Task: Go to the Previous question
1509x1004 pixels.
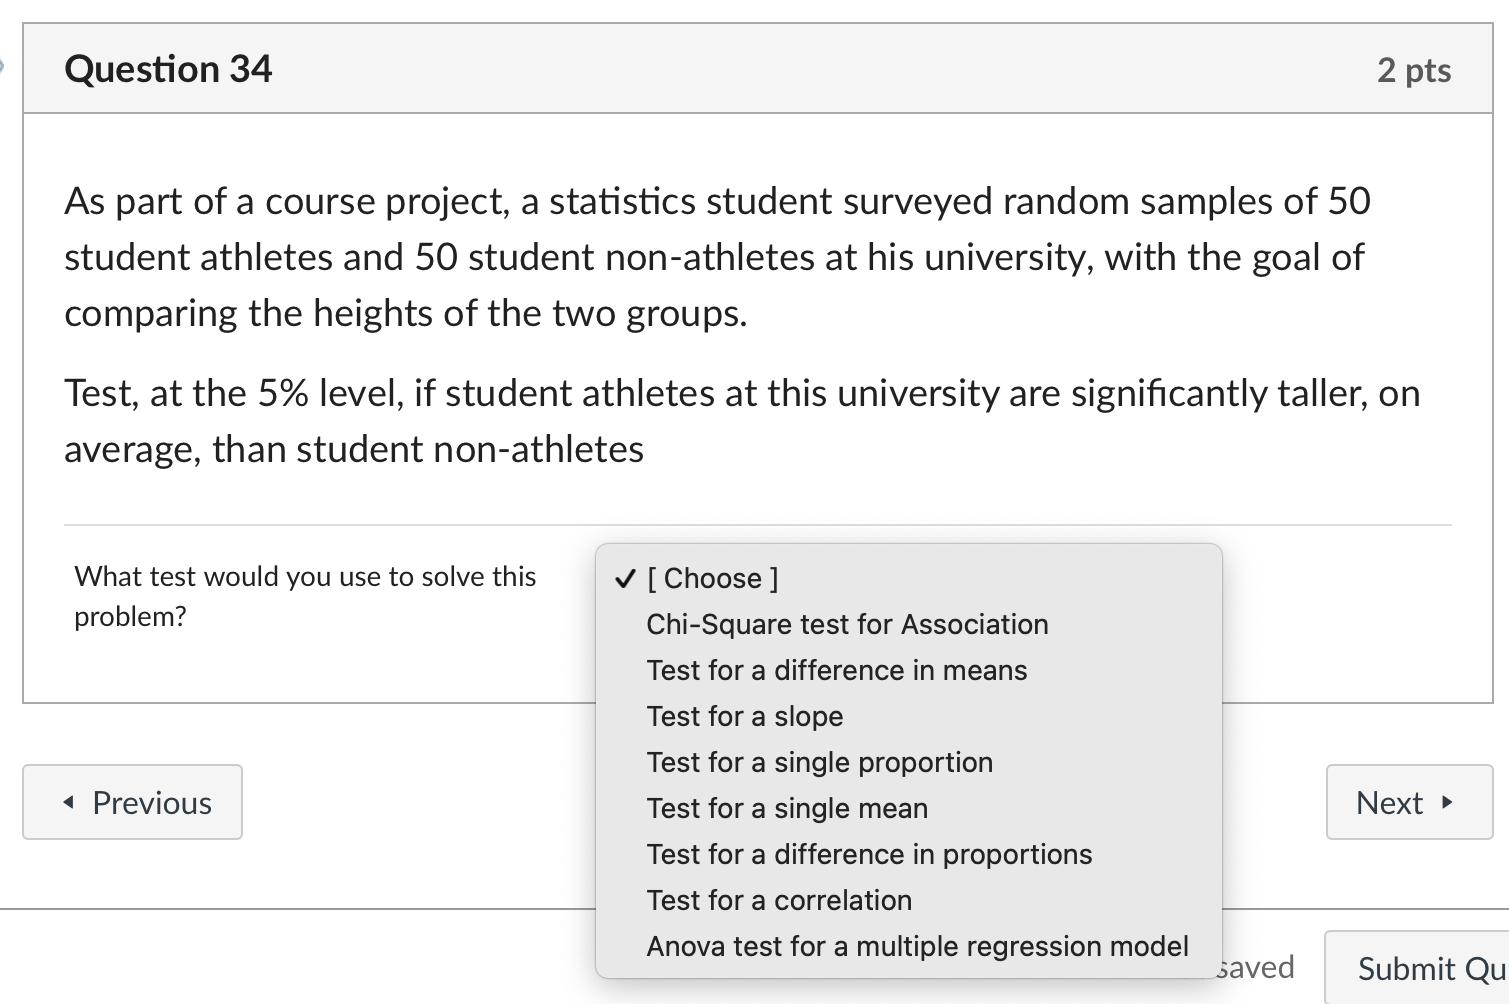Action: (132, 802)
